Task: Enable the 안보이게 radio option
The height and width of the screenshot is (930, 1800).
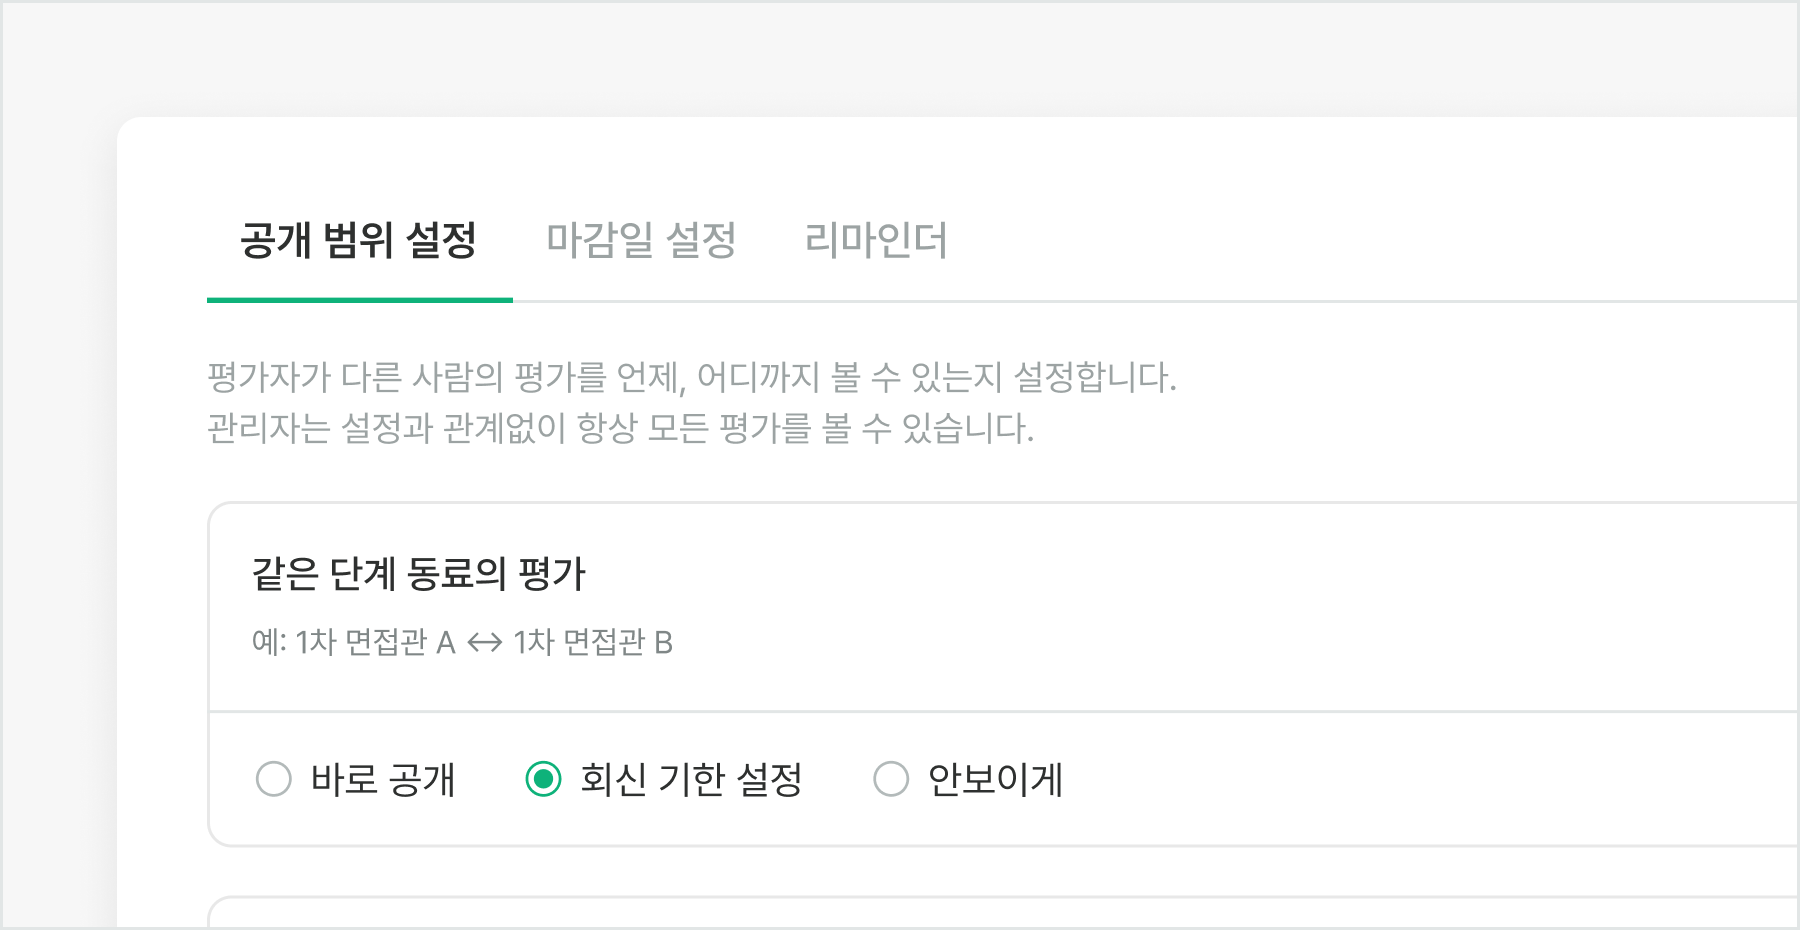Action: pyautogui.click(x=891, y=779)
